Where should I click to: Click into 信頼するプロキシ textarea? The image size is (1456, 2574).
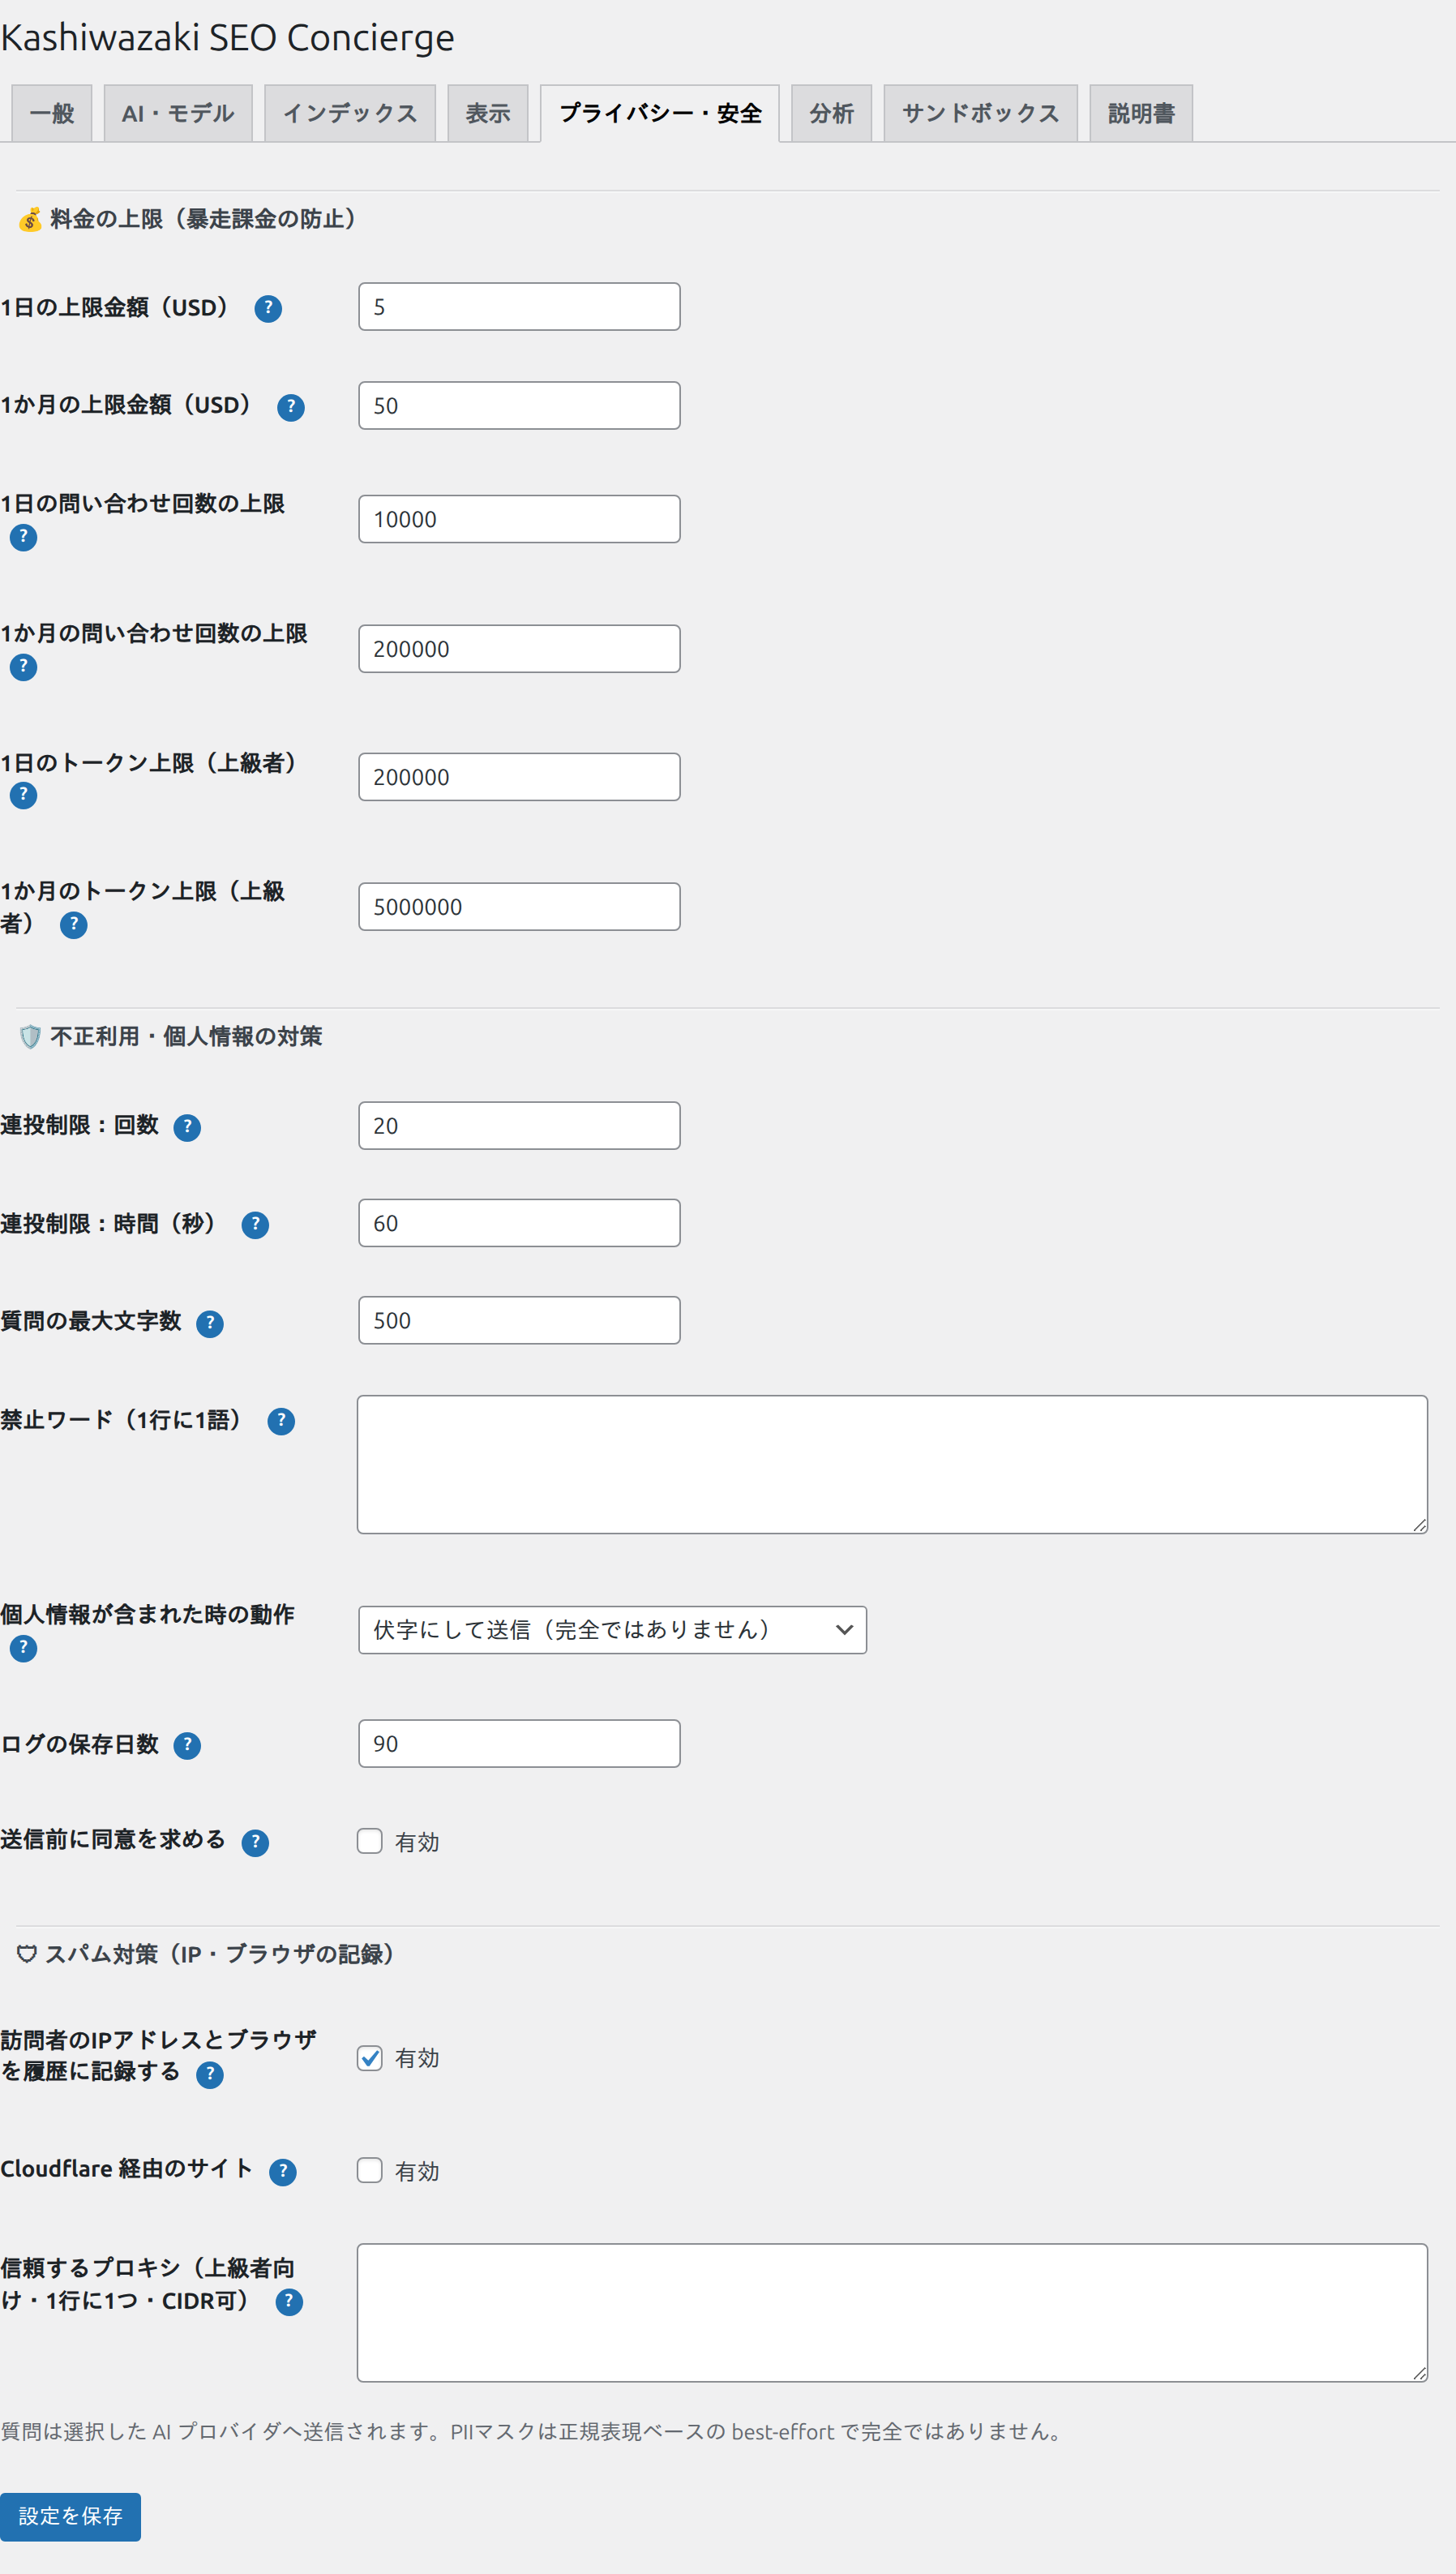coord(892,2312)
